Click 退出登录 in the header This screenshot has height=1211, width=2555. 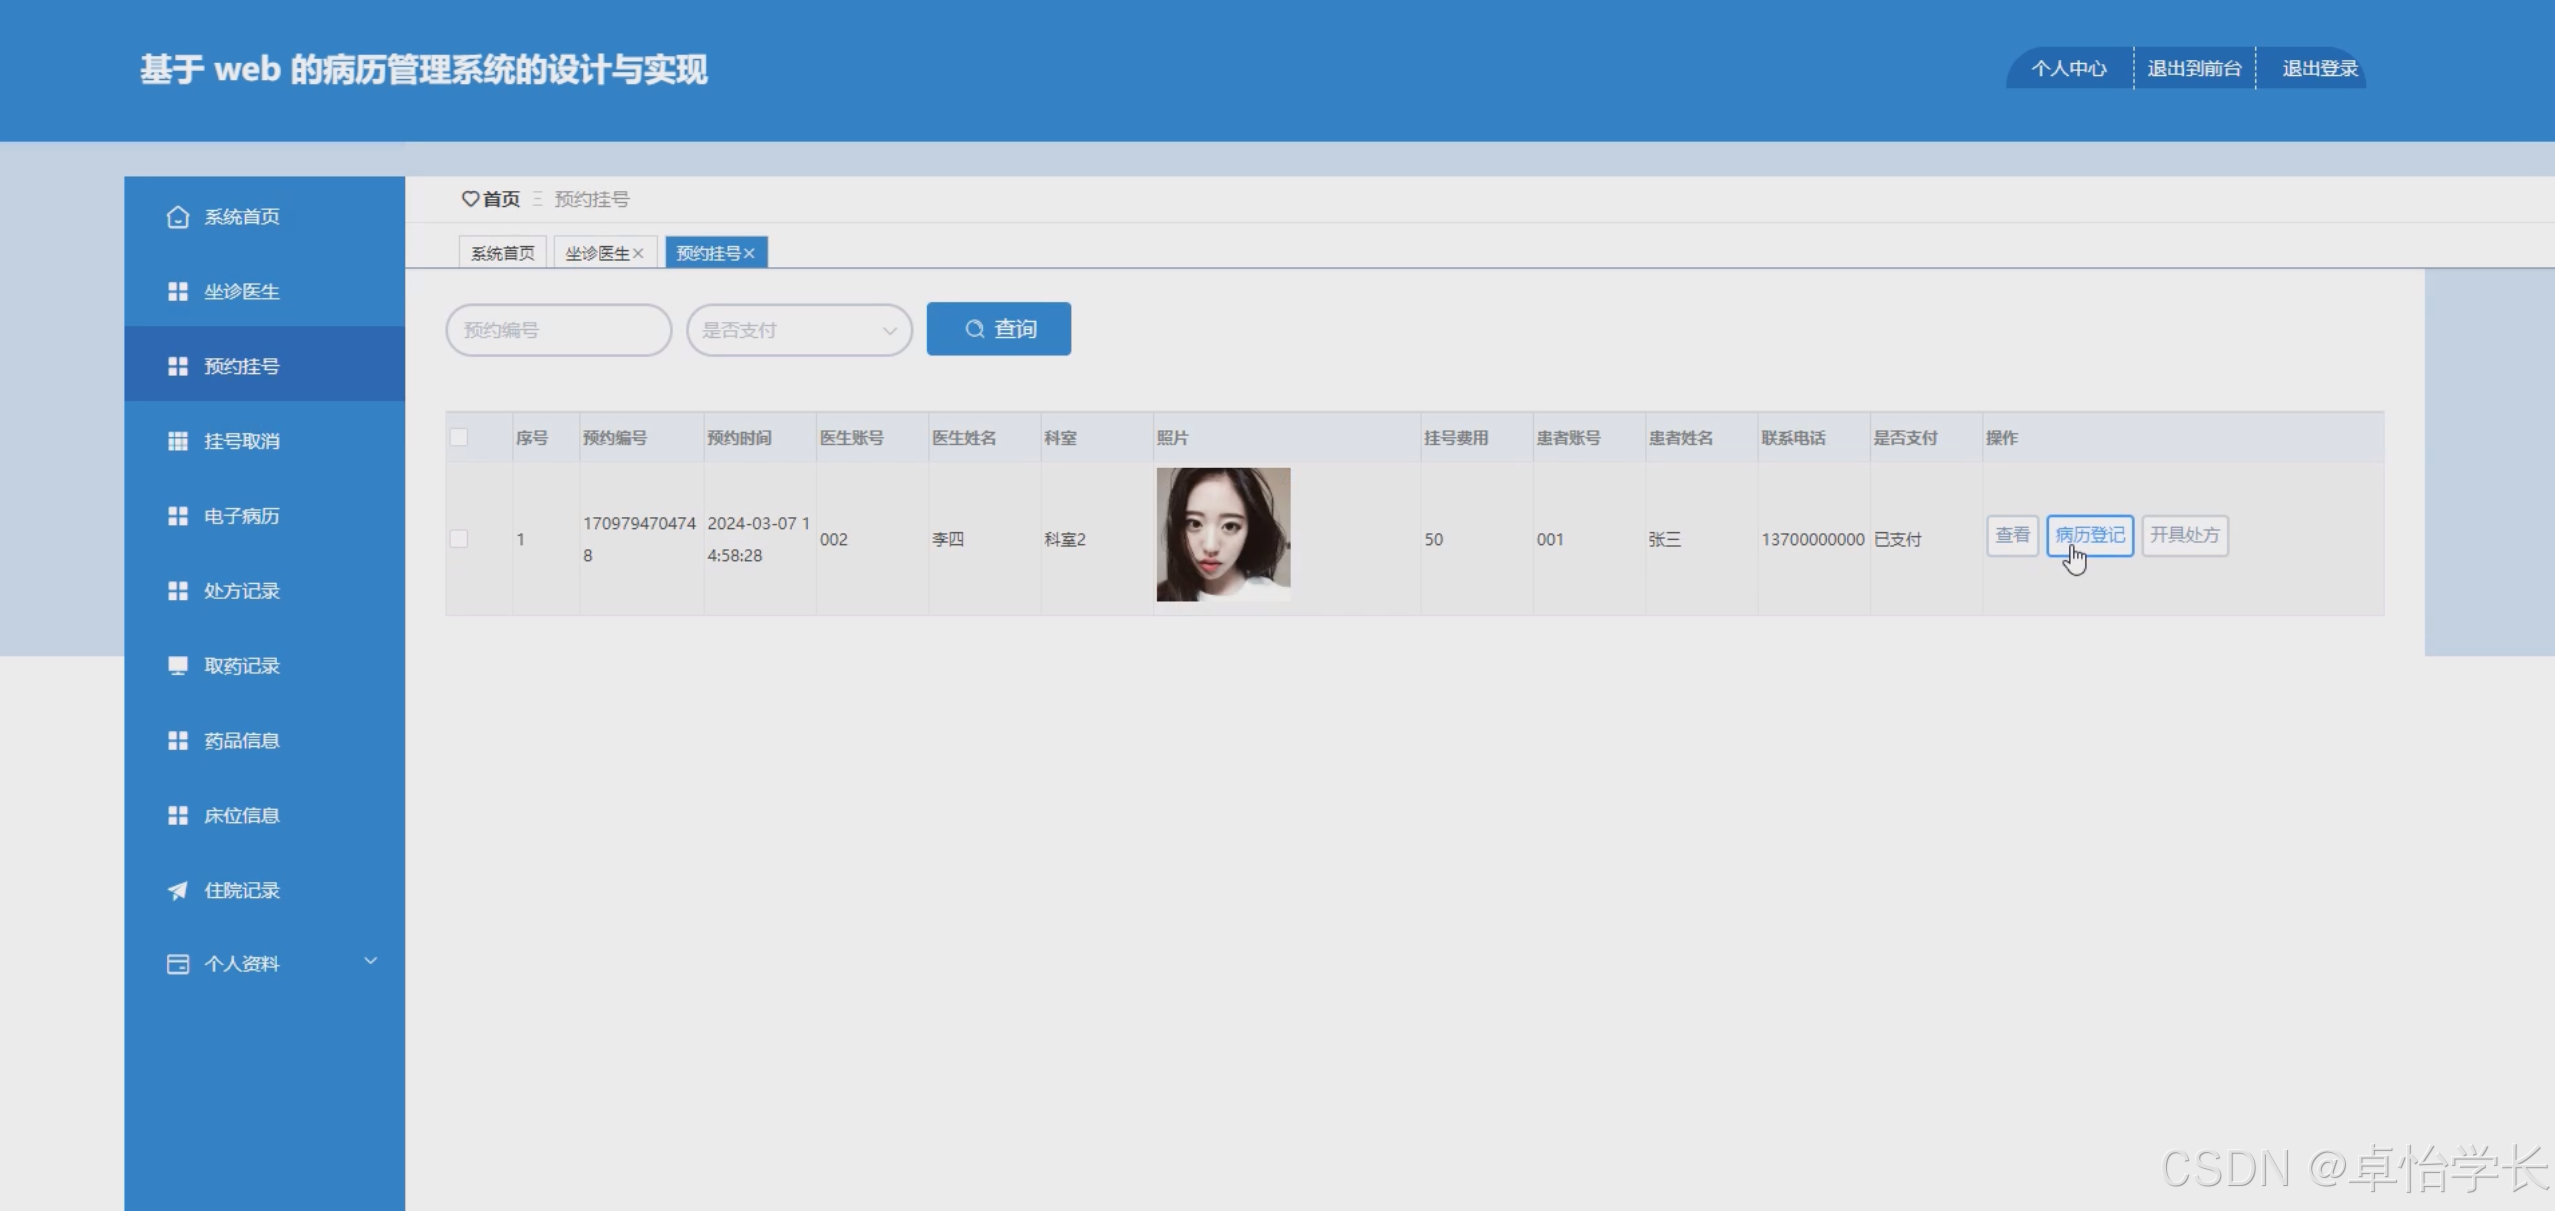(x=2320, y=68)
